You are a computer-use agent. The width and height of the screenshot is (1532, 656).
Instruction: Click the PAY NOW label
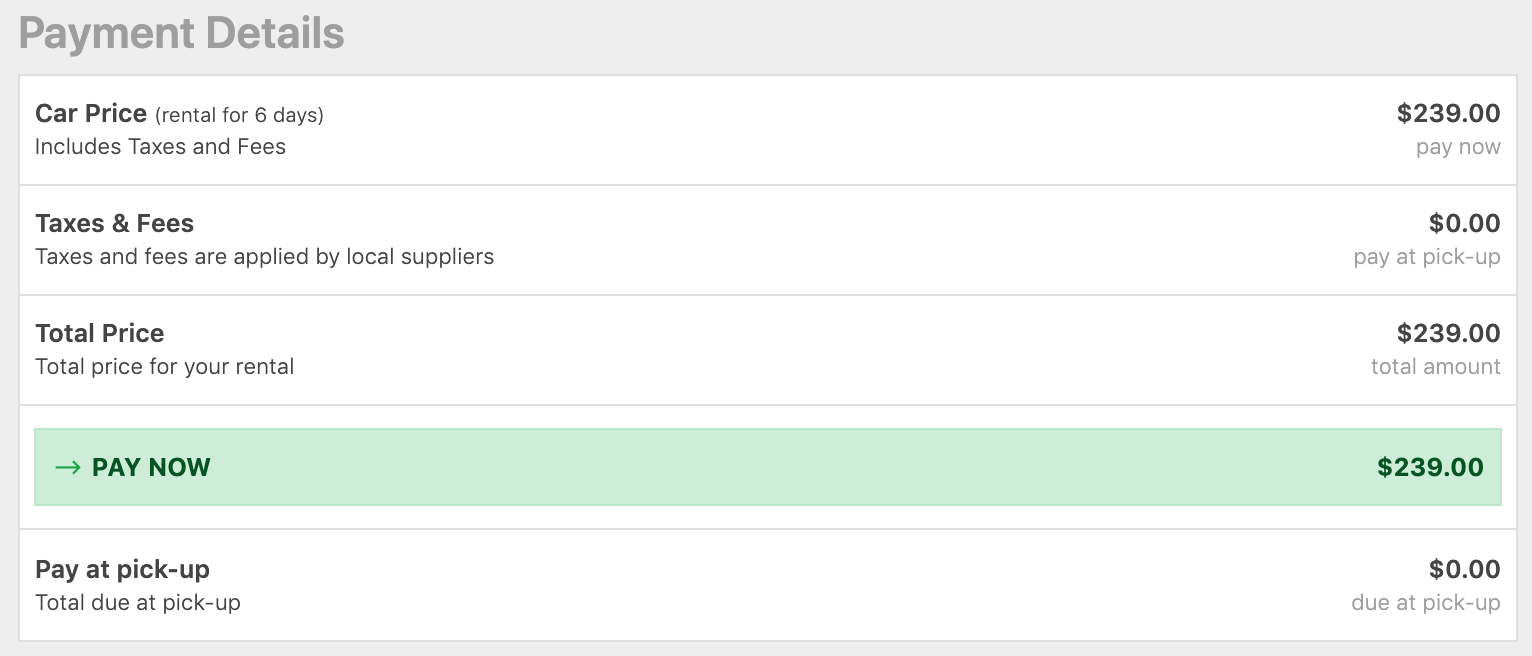(x=151, y=467)
